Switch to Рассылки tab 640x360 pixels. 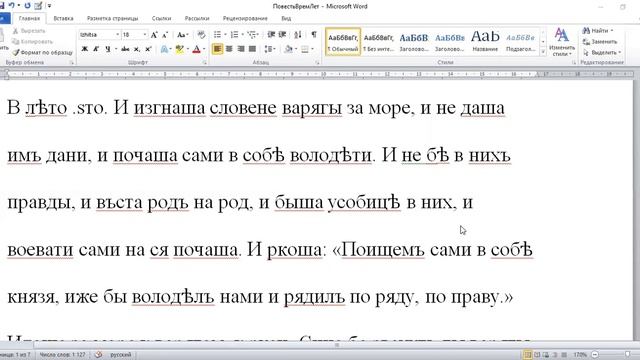click(197, 18)
